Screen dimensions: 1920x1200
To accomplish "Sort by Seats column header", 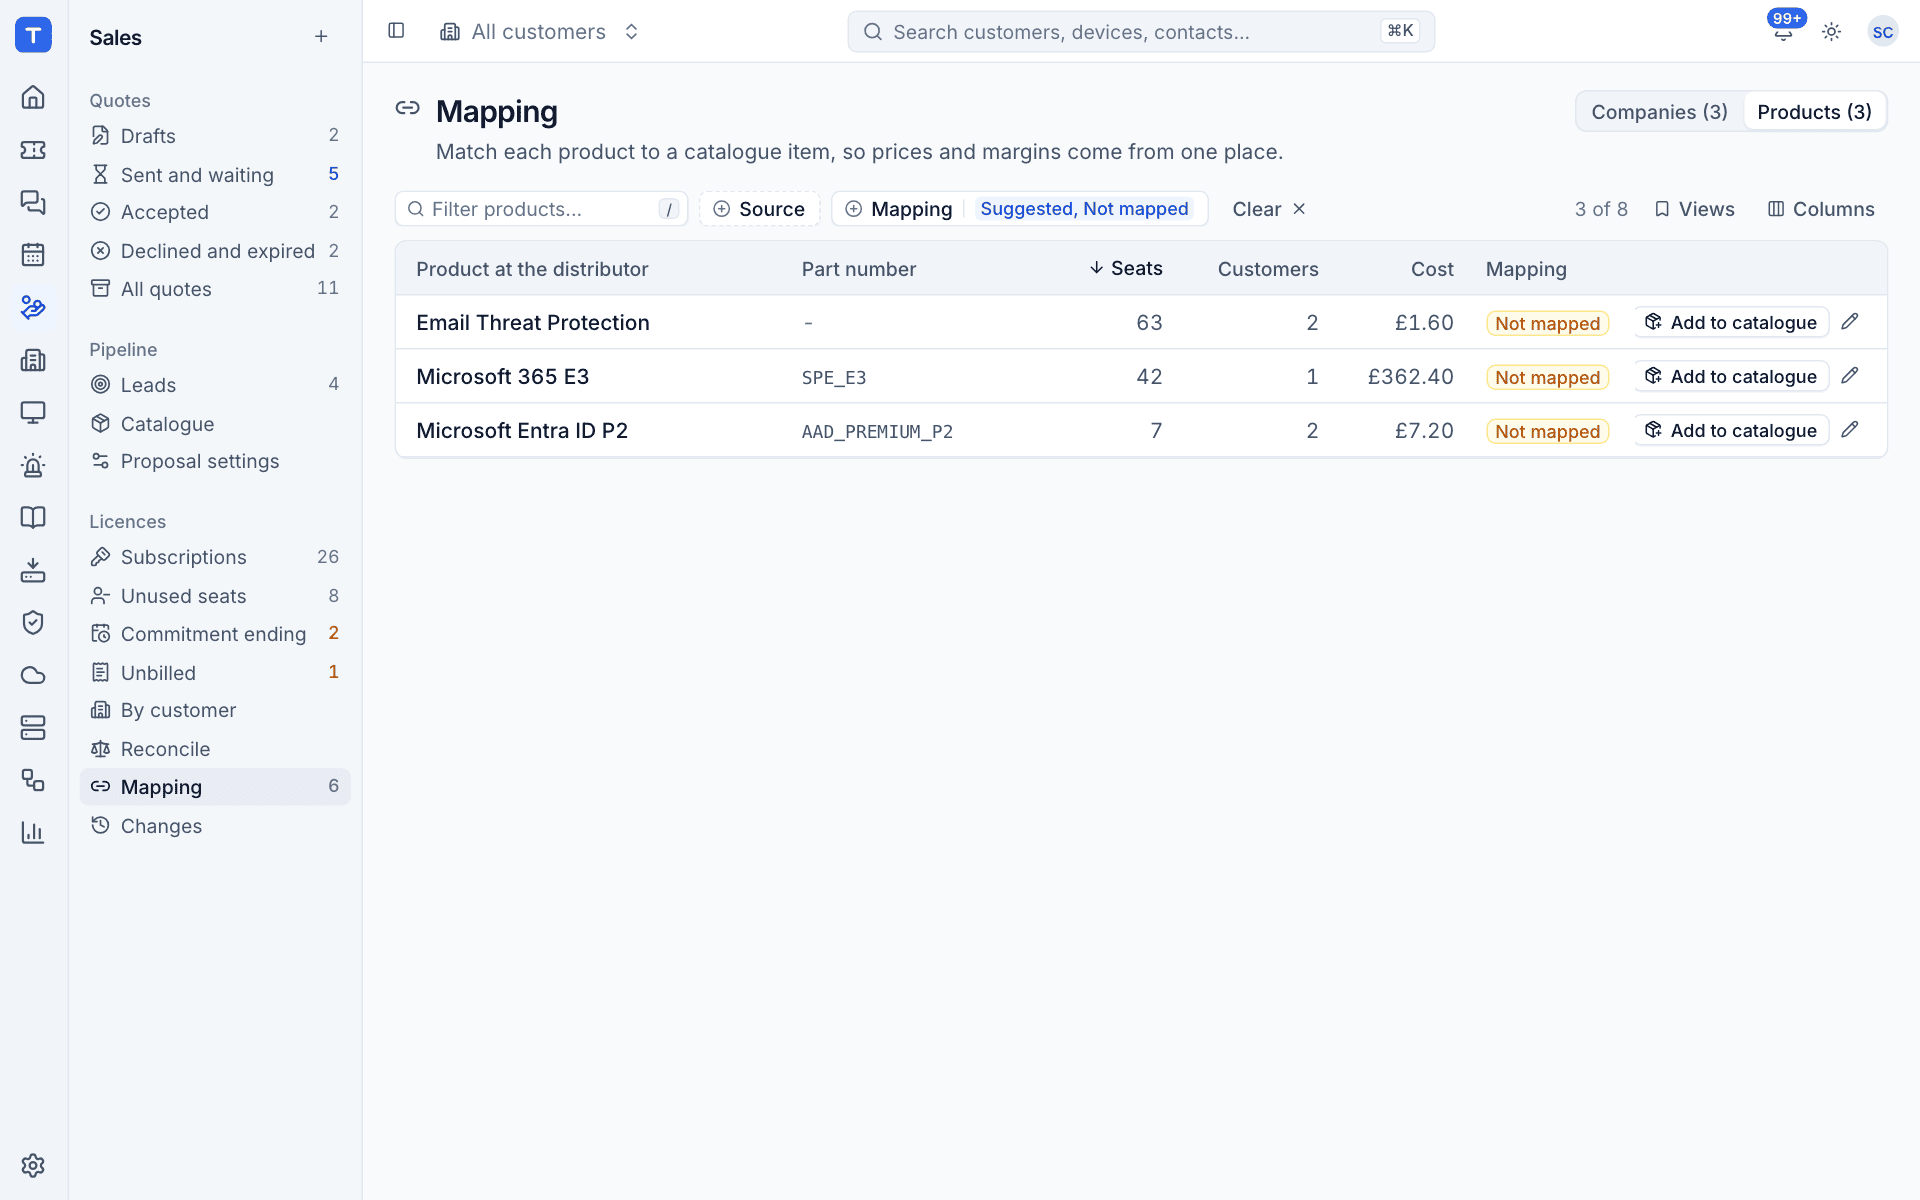I will click(1126, 268).
